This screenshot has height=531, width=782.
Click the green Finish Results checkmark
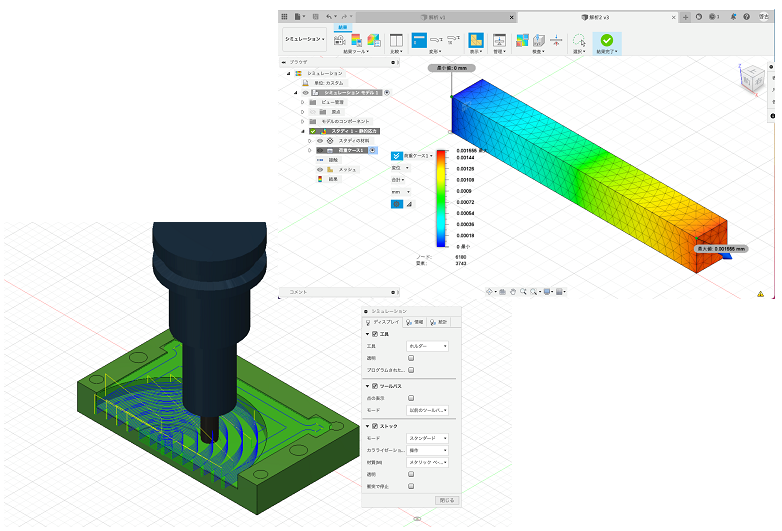click(x=606, y=40)
